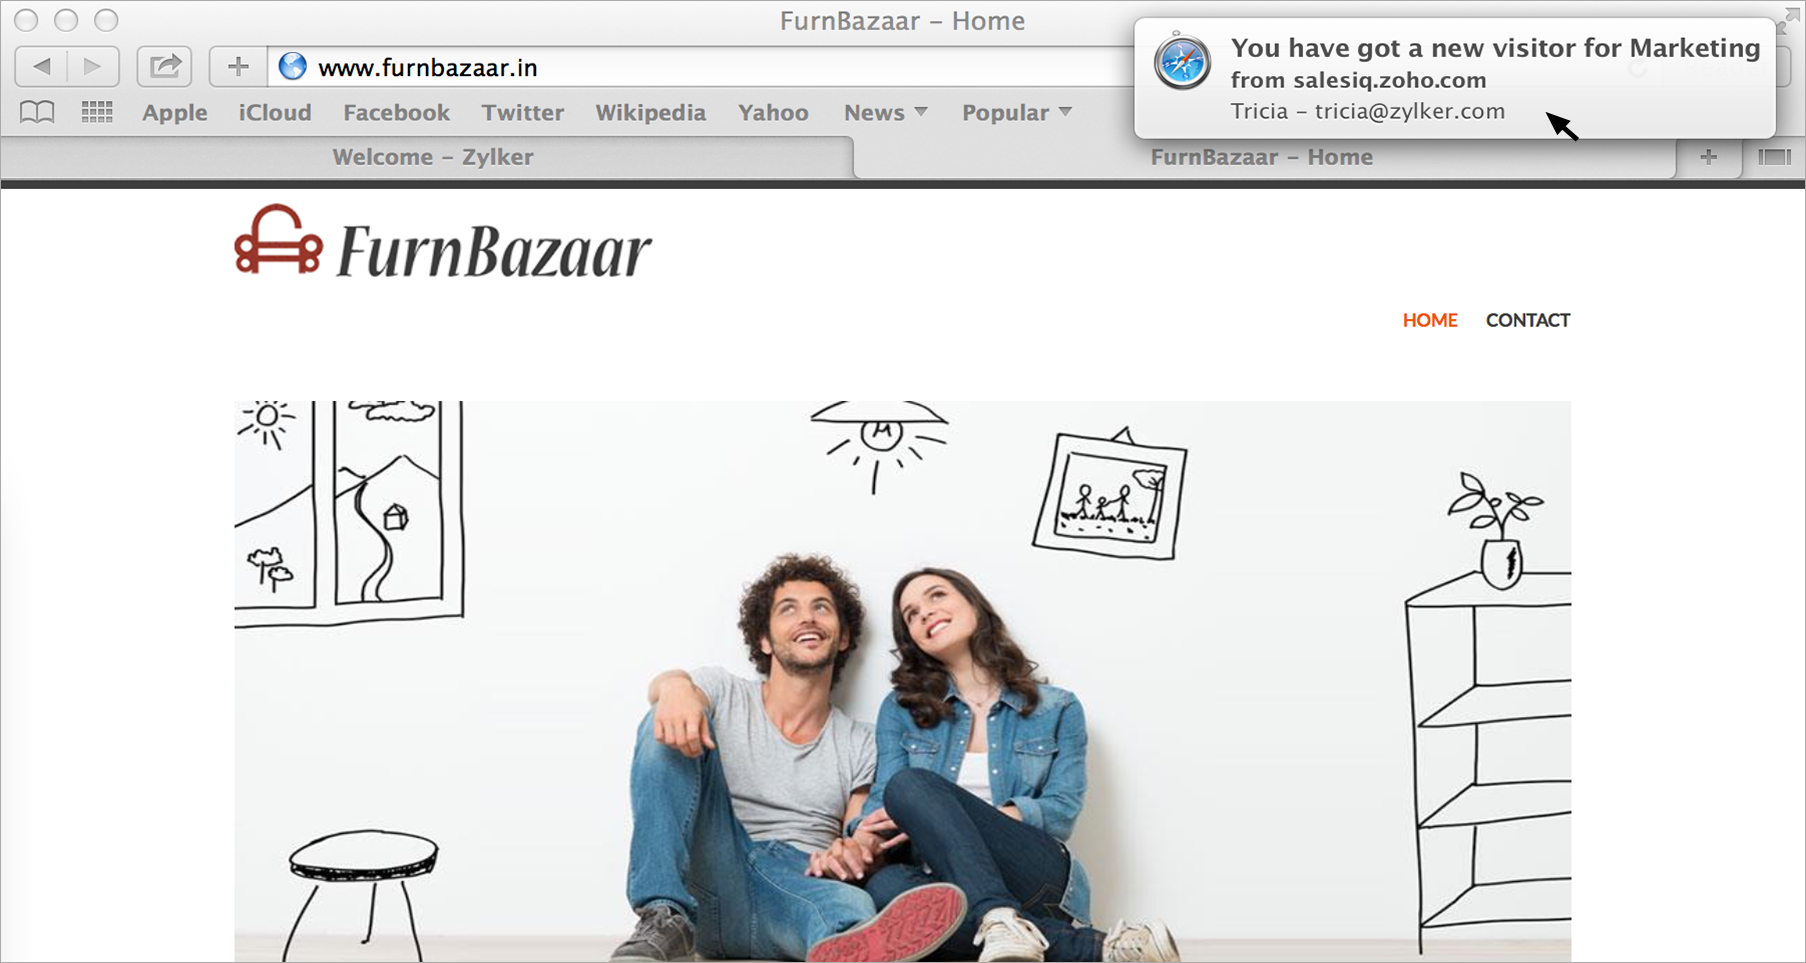Open the Twitter bookmark
This screenshot has height=963, width=1806.
pos(523,113)
